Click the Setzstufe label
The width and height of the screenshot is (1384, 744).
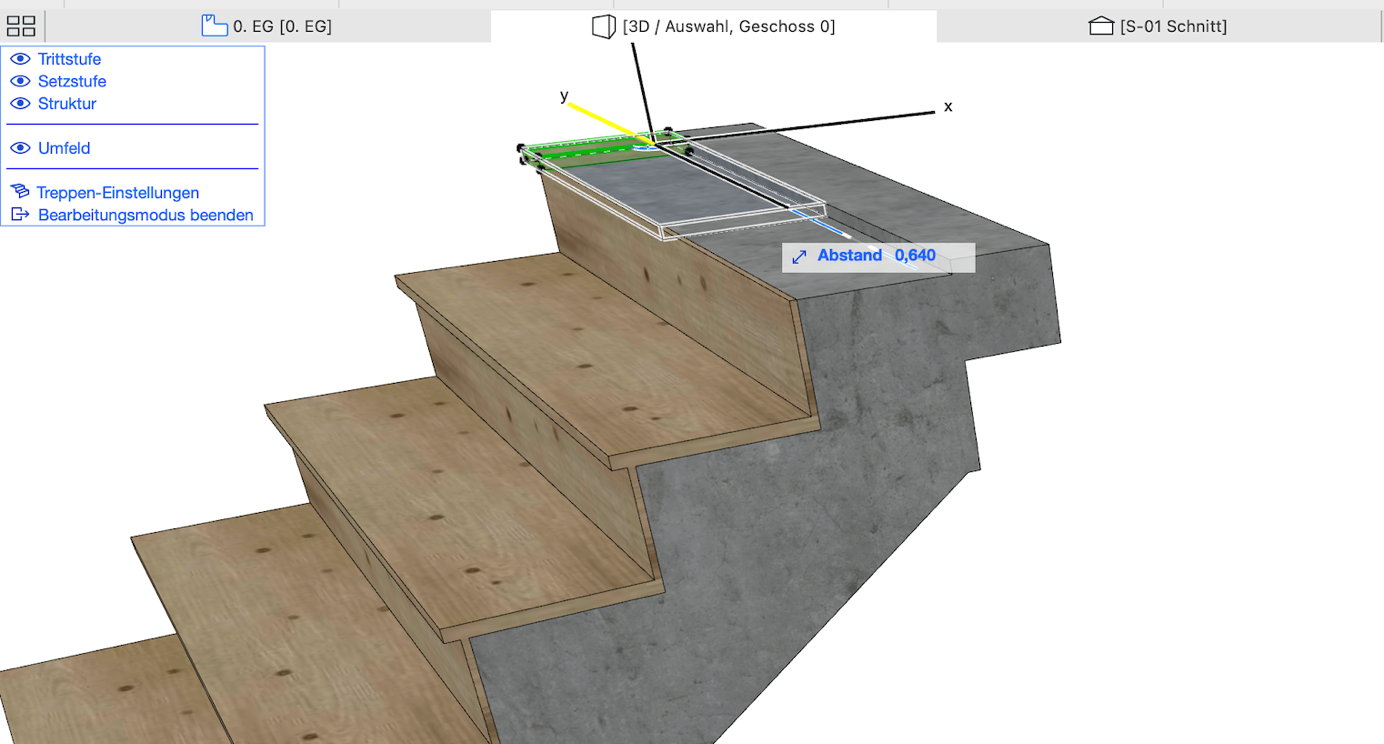coord(72,81)
